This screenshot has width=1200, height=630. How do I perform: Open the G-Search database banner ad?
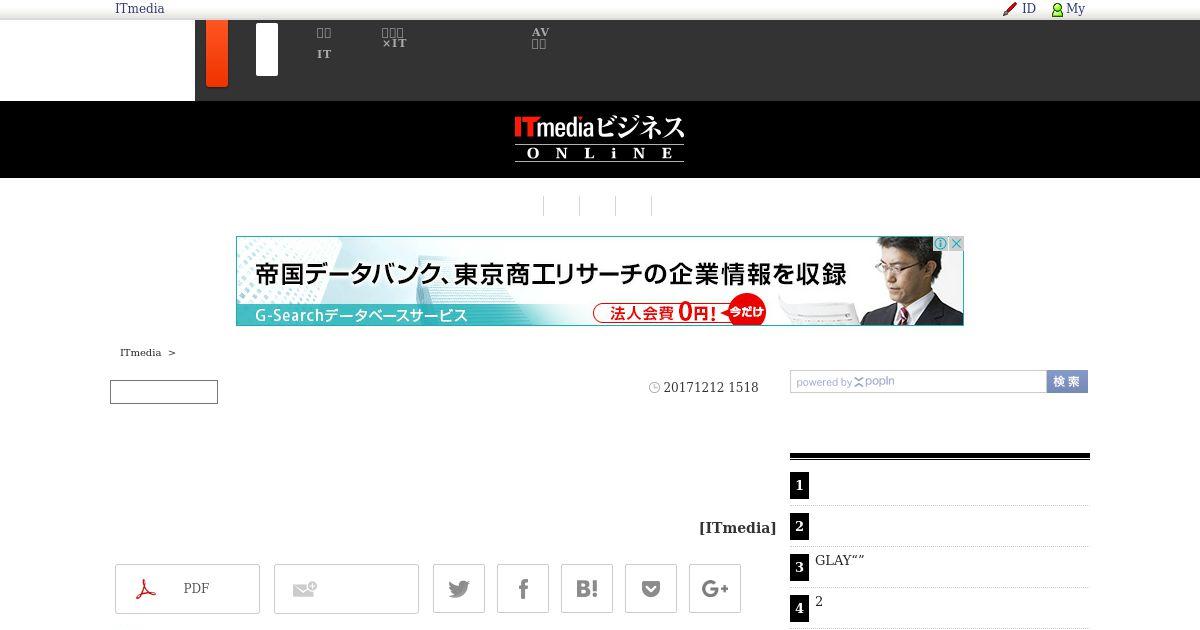tap(599, 281)
